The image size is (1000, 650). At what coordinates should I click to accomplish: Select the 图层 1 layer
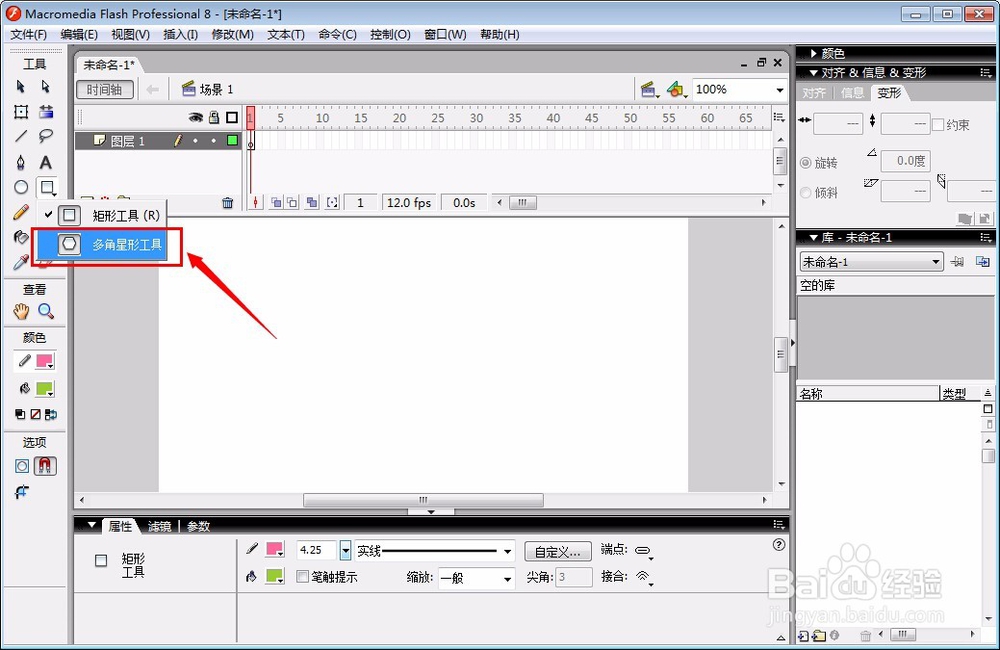tap(157, 140)
